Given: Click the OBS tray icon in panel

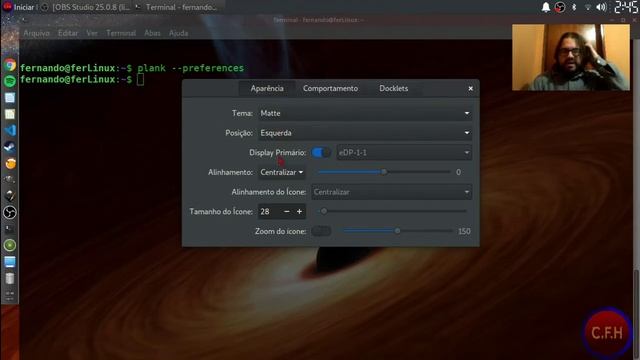Looking at the screenshot, I should [560, 7].
